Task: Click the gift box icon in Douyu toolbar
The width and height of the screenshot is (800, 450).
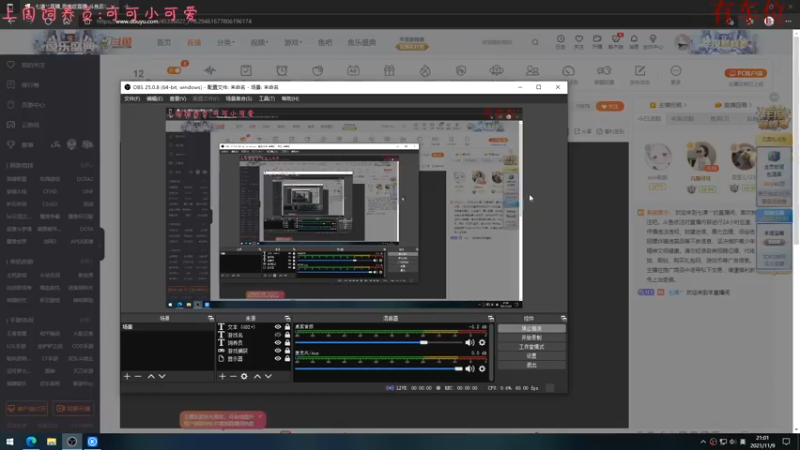Action: [389, 71]
